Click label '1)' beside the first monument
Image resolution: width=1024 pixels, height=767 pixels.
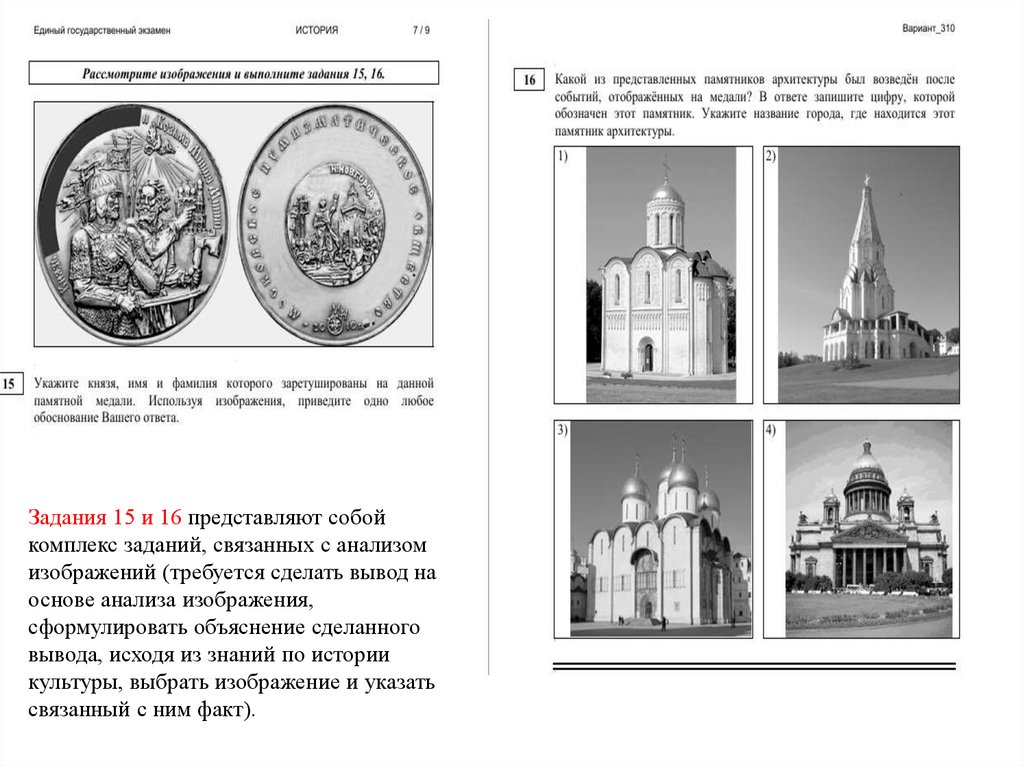click(563, 155)
